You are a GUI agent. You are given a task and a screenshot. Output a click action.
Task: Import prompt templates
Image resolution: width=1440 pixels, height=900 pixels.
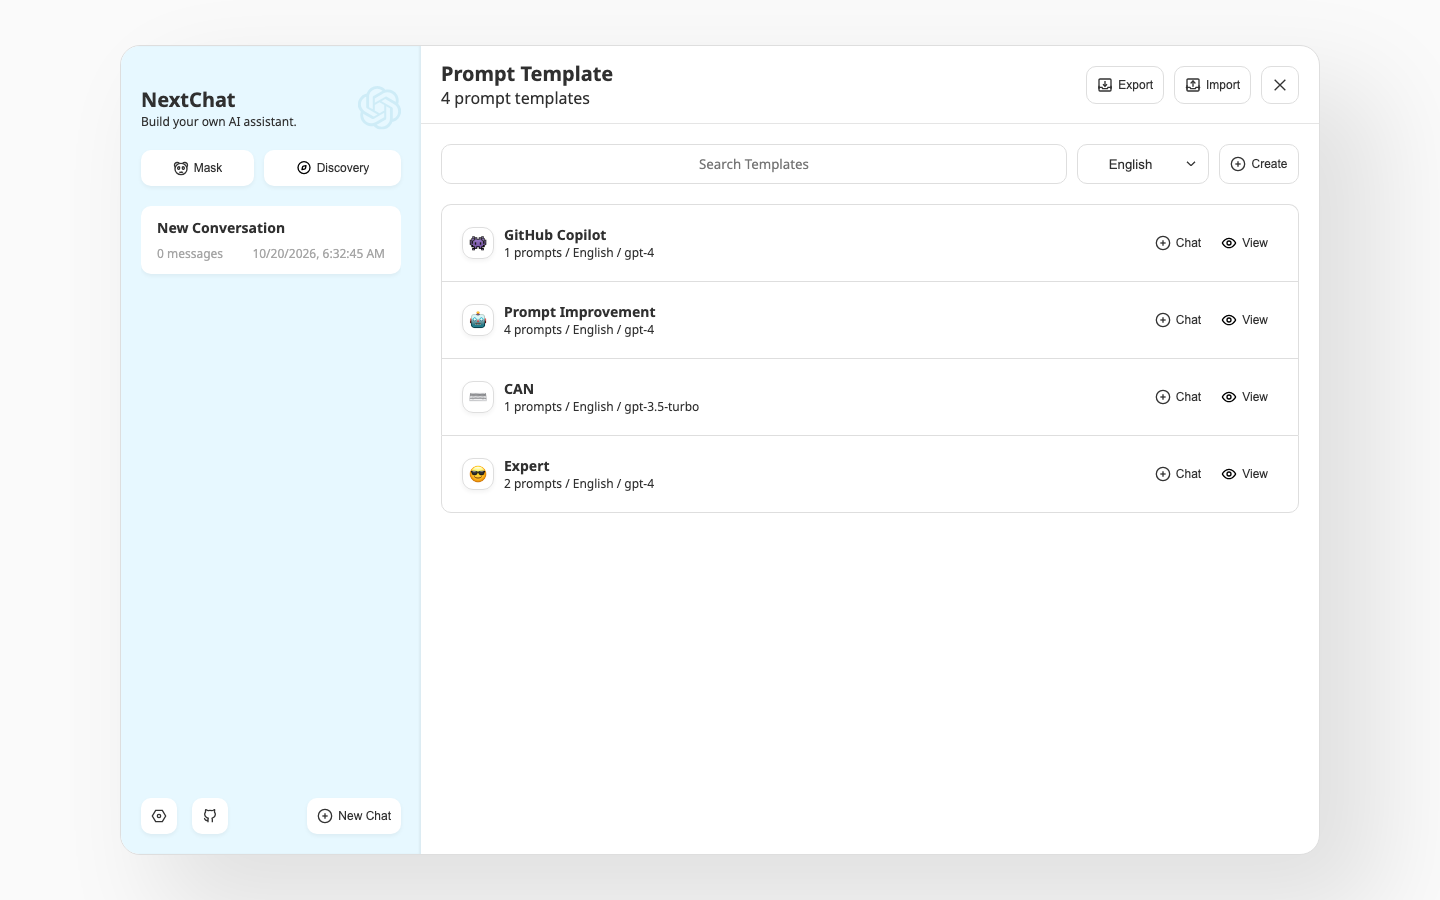tap(1212, 85)
